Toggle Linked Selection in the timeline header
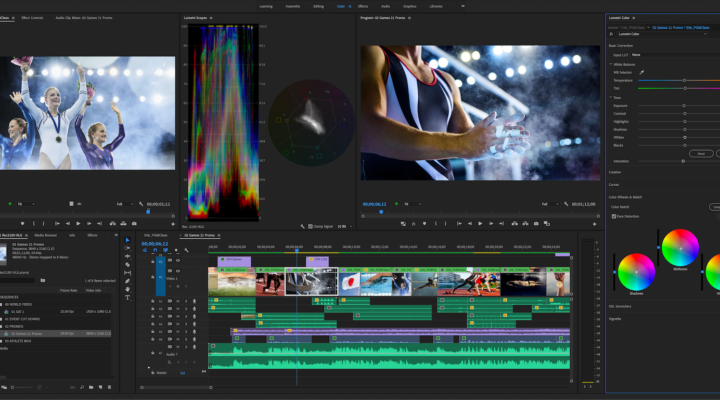720x400 pixels. (165, 250)
